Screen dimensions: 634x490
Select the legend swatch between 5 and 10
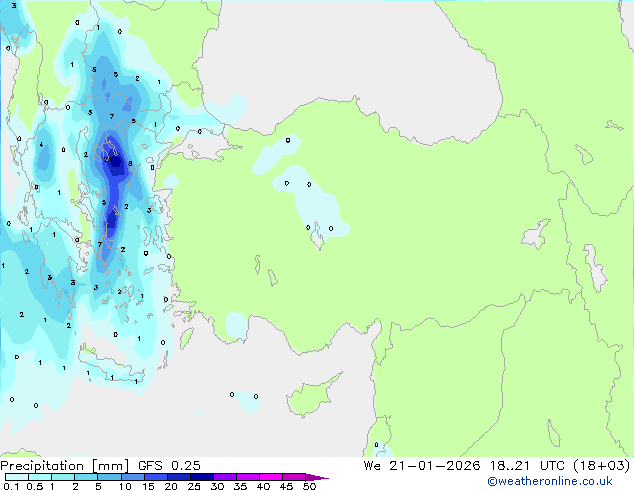click(x=109, y=477)
